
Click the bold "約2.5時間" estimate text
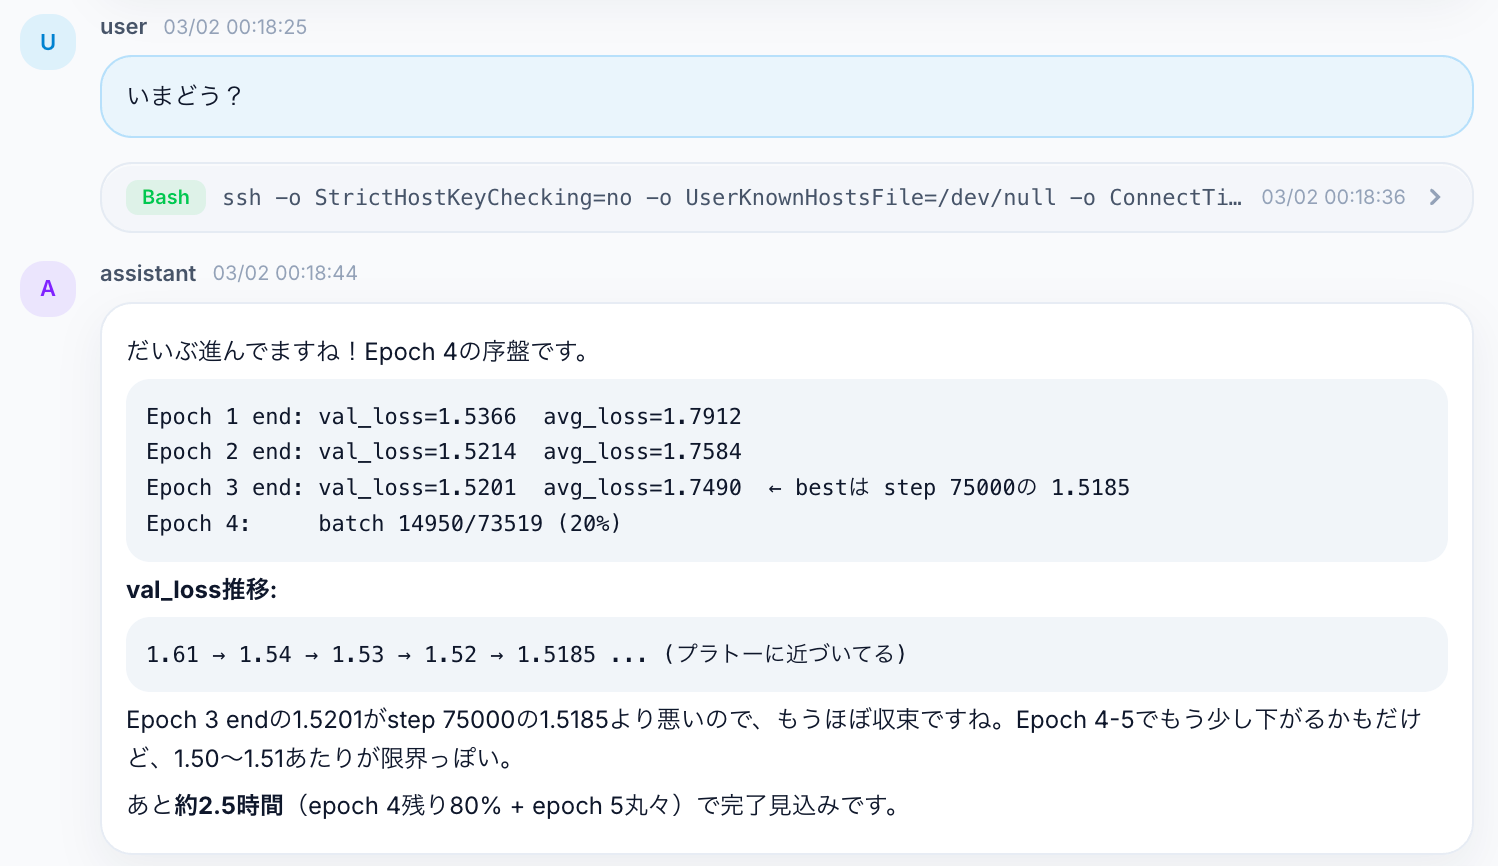click(x=229, y=806)
